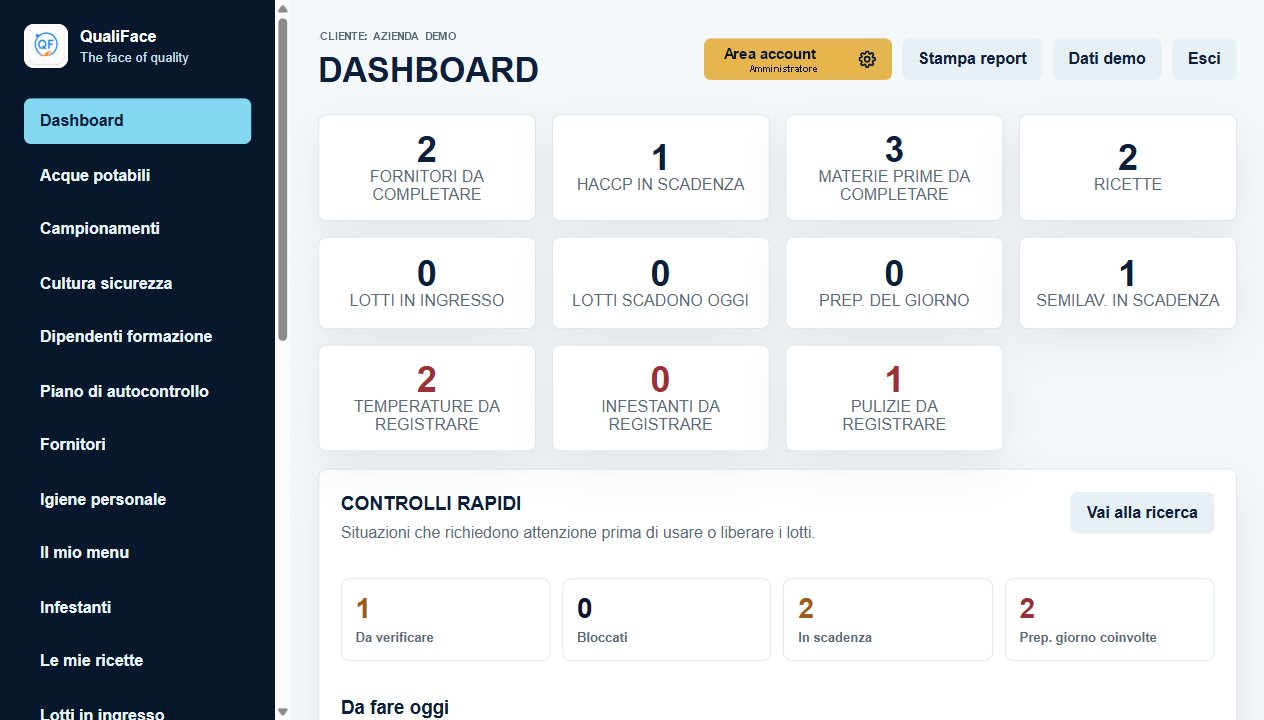Click the Stampa report button
Viewport: 1264px width, 720px height.
pos(972,59)
